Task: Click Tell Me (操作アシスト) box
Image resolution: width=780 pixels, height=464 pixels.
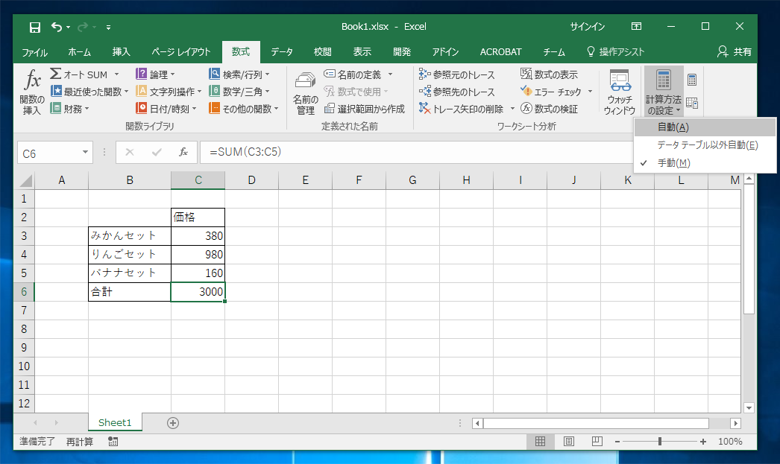Action: click(615, 52)
